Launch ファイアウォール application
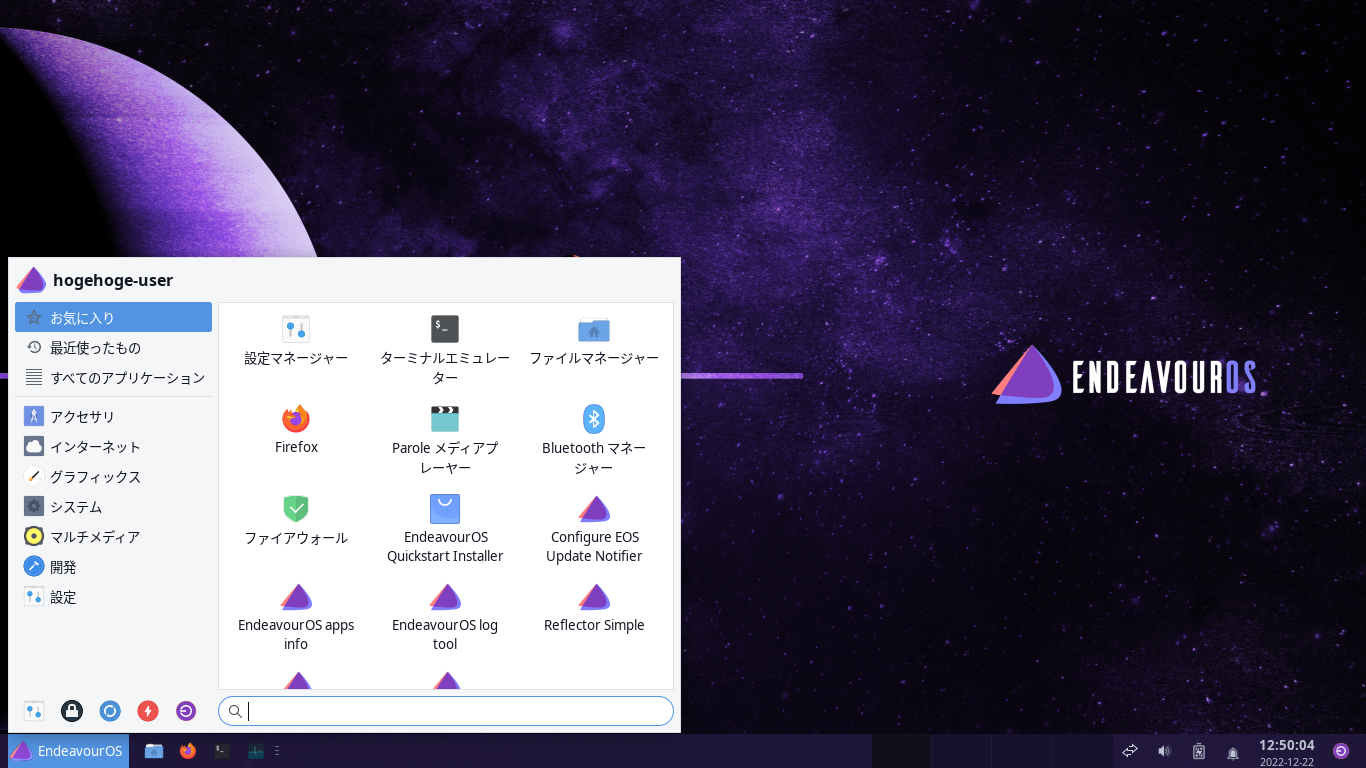This screenshot has height=768, width=1366. (x=296, y=520)
